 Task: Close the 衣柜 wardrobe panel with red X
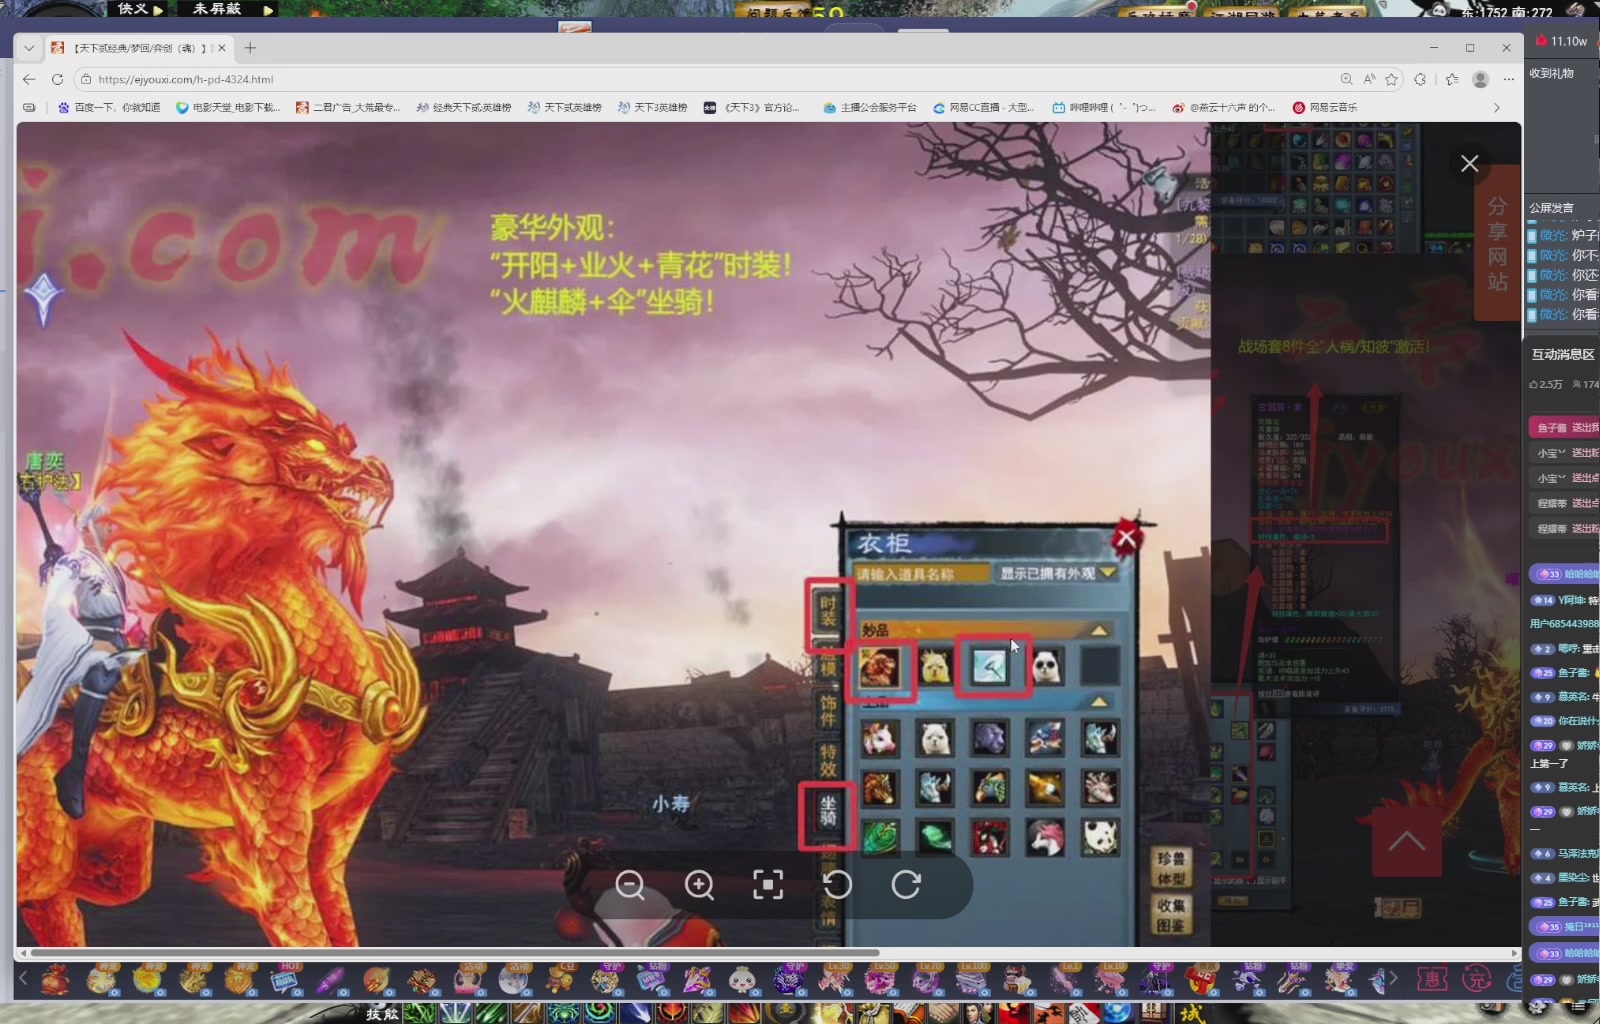1127,538
